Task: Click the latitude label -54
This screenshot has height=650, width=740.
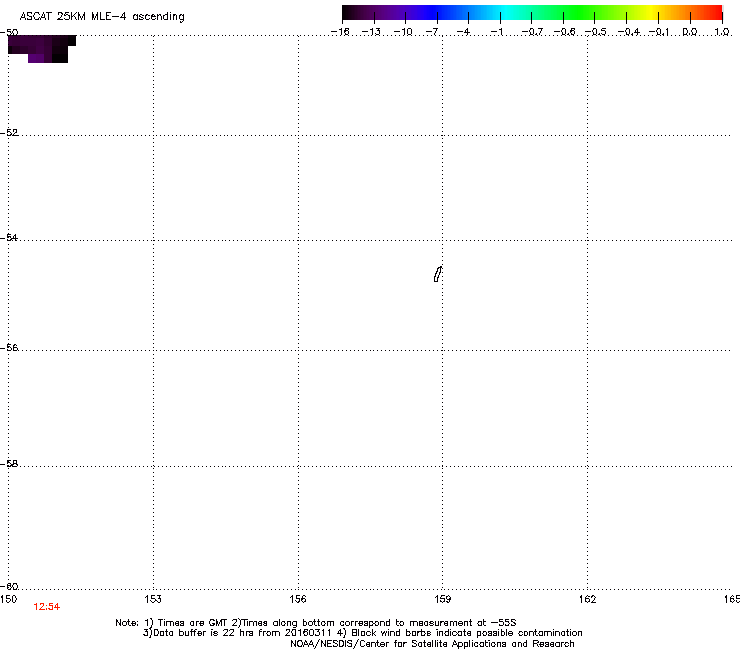Action: pyautogui.click(x=9, y=237)
